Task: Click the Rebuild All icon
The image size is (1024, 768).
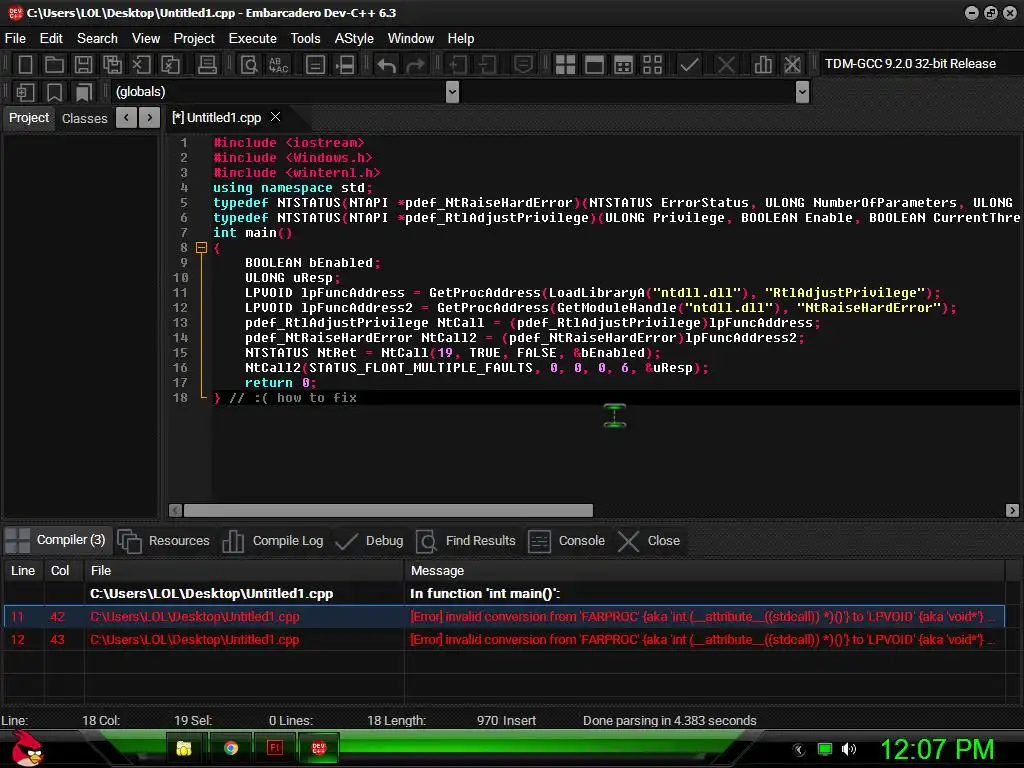Action: coord(652,65)
